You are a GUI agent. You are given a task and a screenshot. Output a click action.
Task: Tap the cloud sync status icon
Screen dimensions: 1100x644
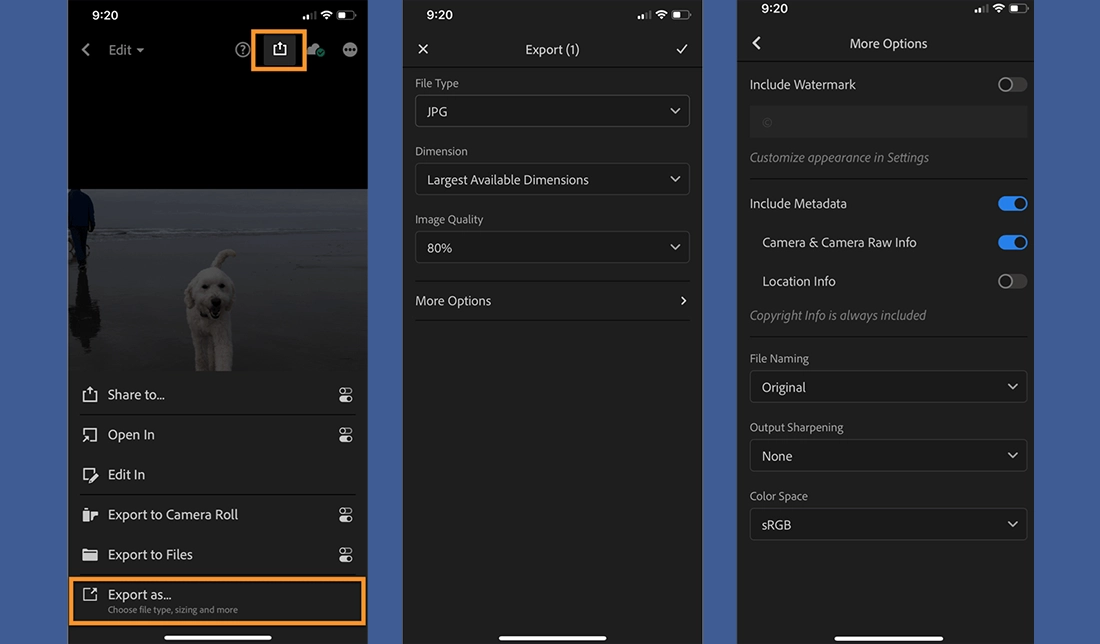[315, 50]
